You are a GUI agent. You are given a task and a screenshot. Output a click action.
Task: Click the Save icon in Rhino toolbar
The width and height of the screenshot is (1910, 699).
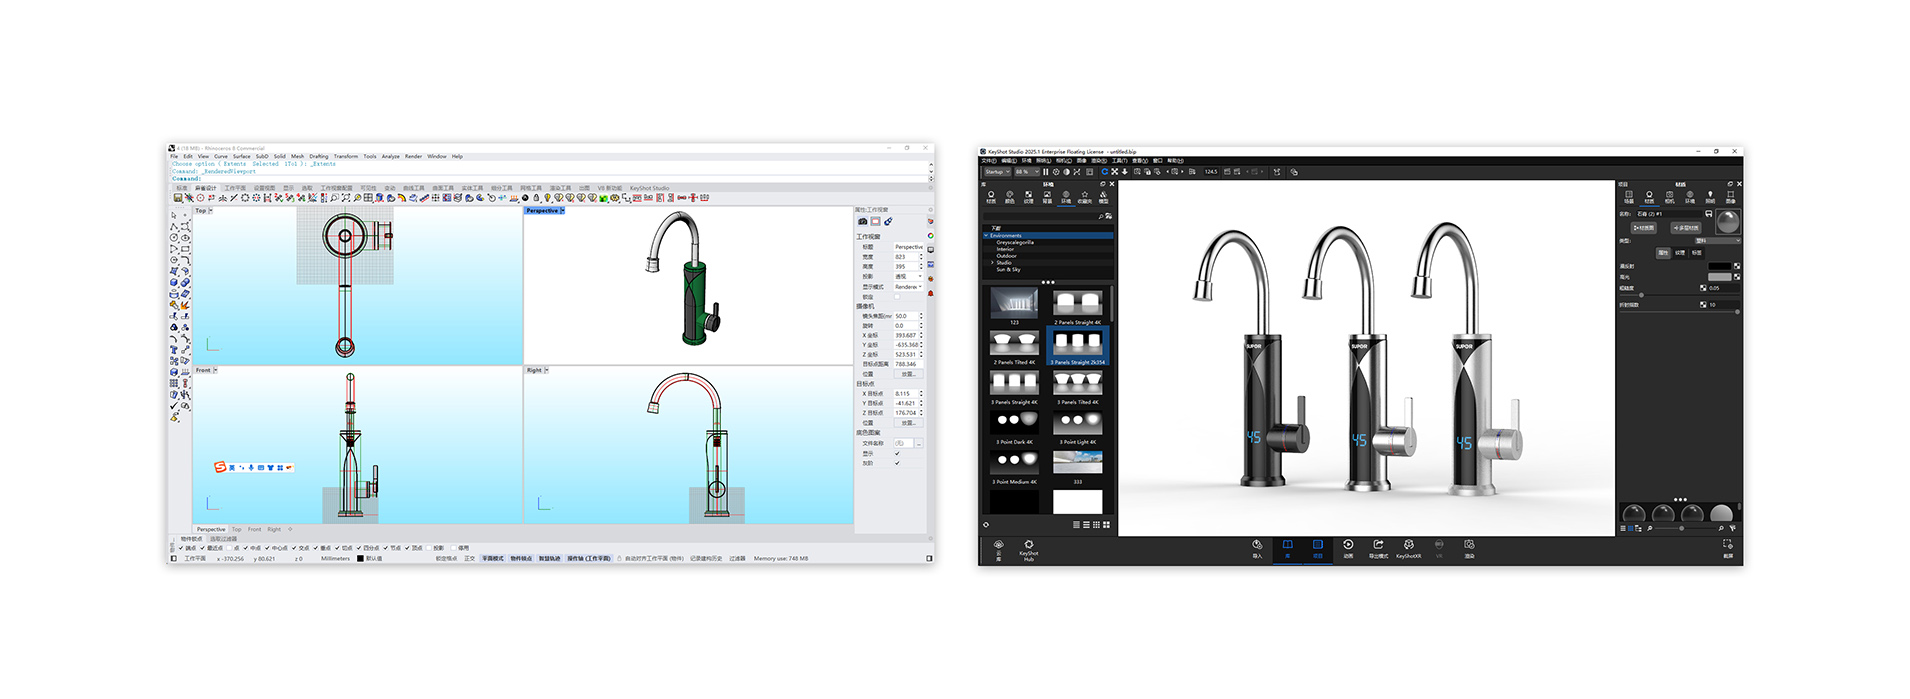click(x=178, y=198)
